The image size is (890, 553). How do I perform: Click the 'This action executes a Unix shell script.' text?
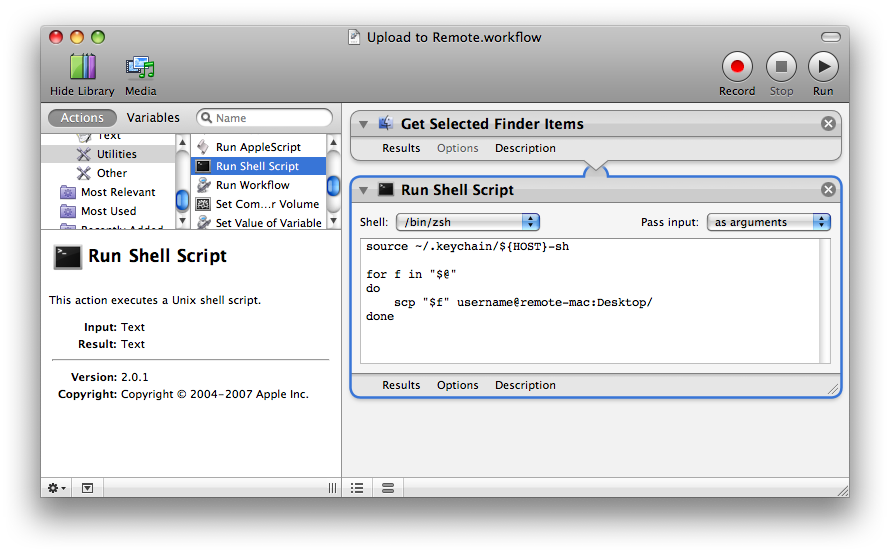point(155,300)
